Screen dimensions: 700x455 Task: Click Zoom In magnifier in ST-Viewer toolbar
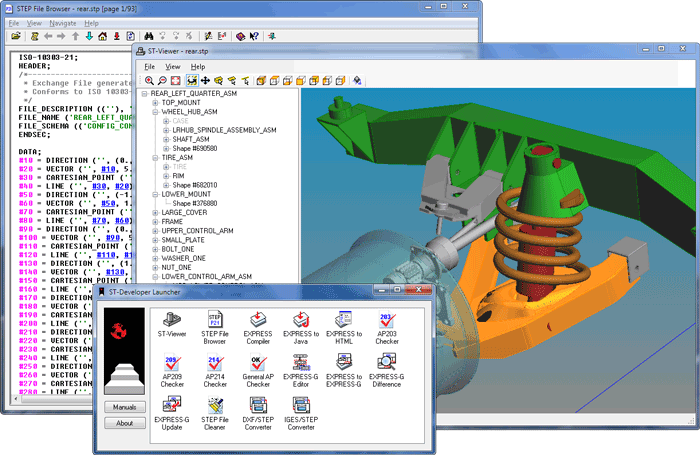click(149, 80)
